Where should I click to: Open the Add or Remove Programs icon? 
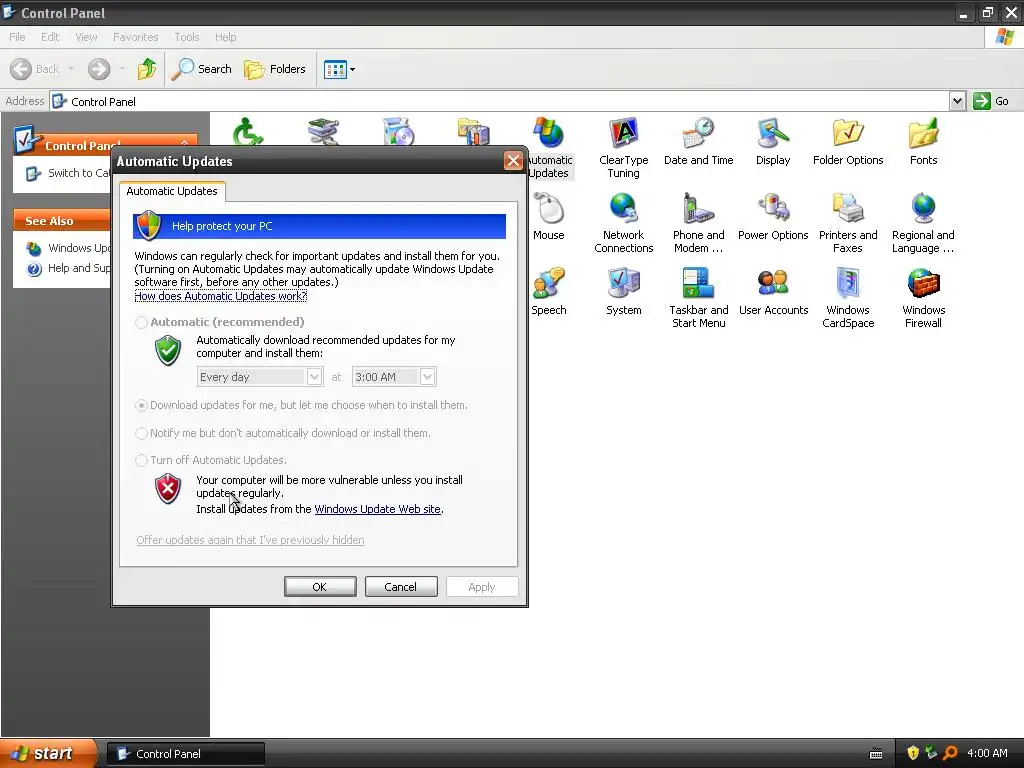click(398, 131)
